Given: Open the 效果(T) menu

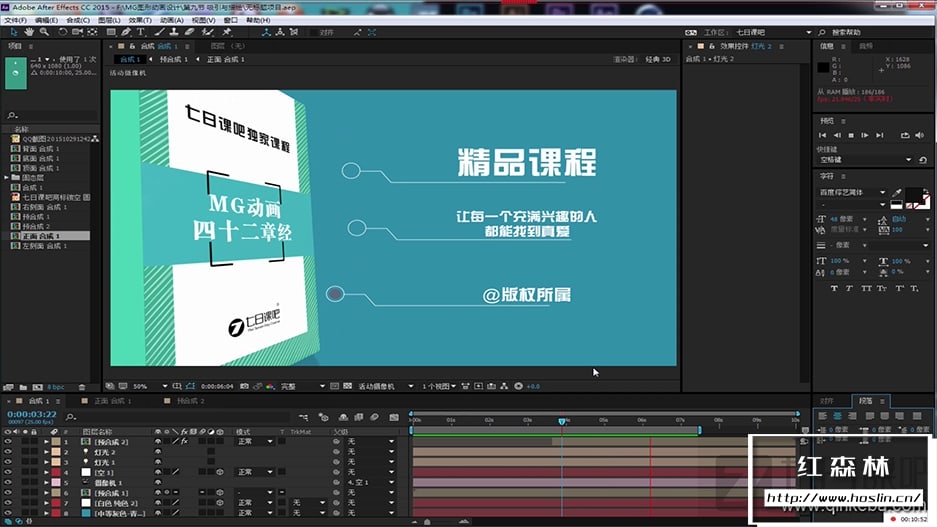Looking at the screenshot, I should (x=140, y=20).
